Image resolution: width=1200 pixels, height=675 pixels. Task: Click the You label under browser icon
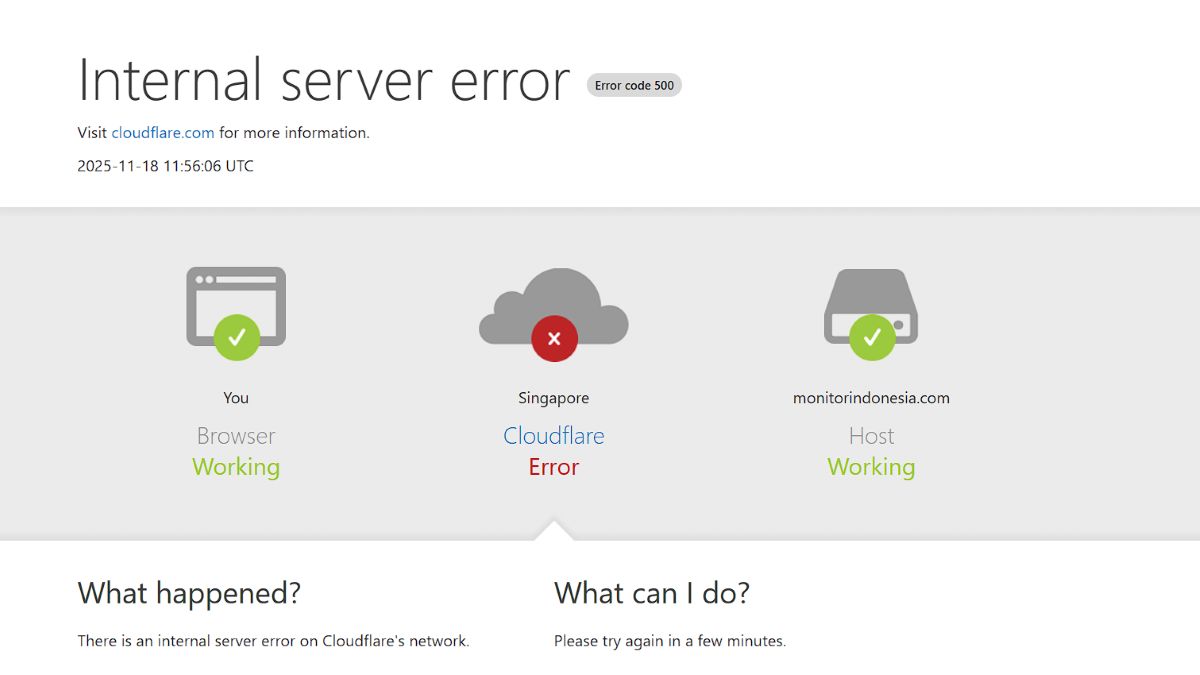click(x=236, y=398)
